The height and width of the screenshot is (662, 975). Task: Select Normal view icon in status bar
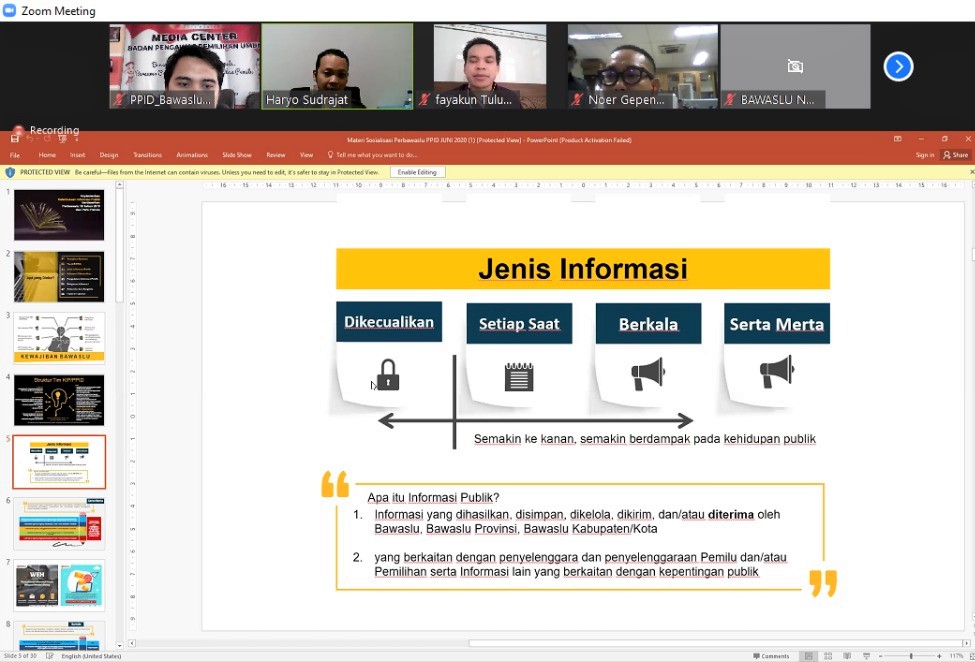(808, 656)
